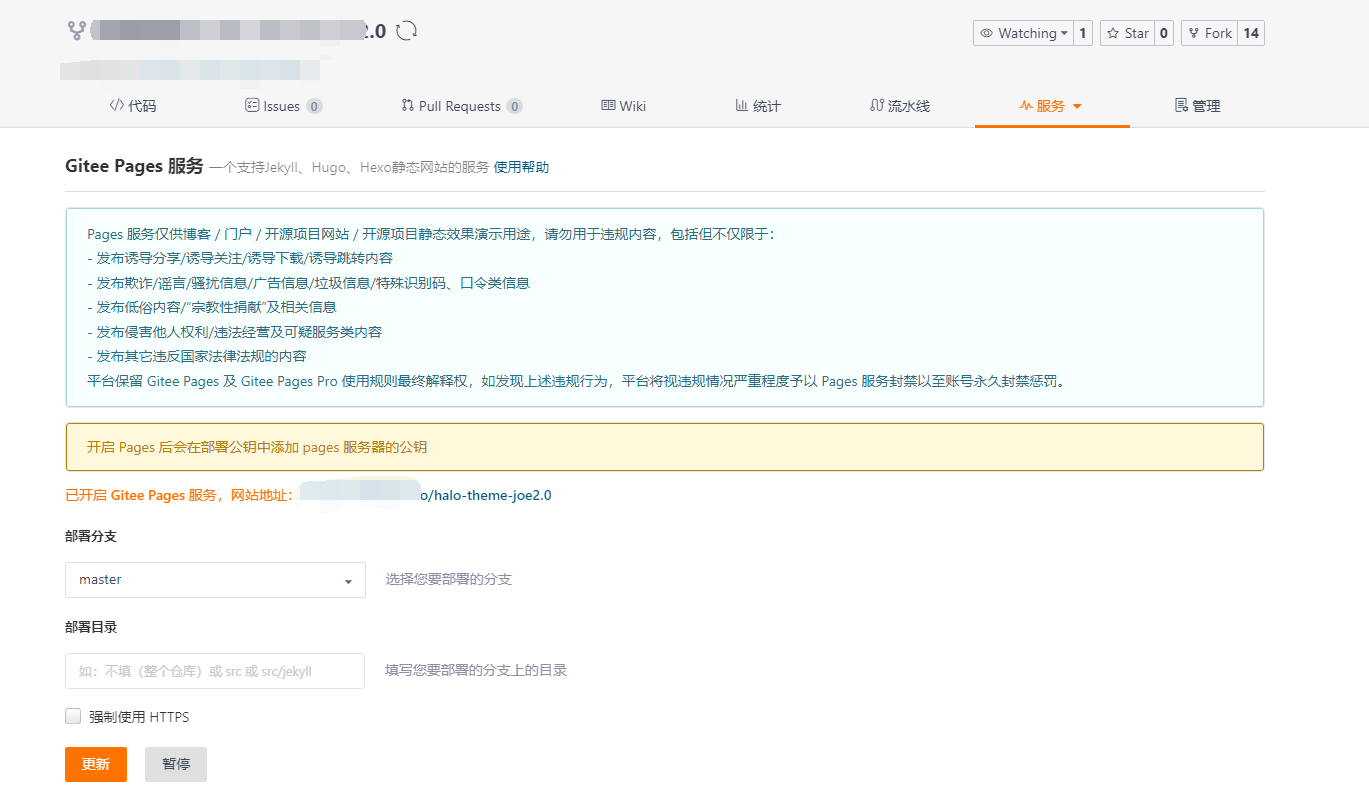
Task: Click the Pull Requests count badge of 0
Action: pos(514,106)
